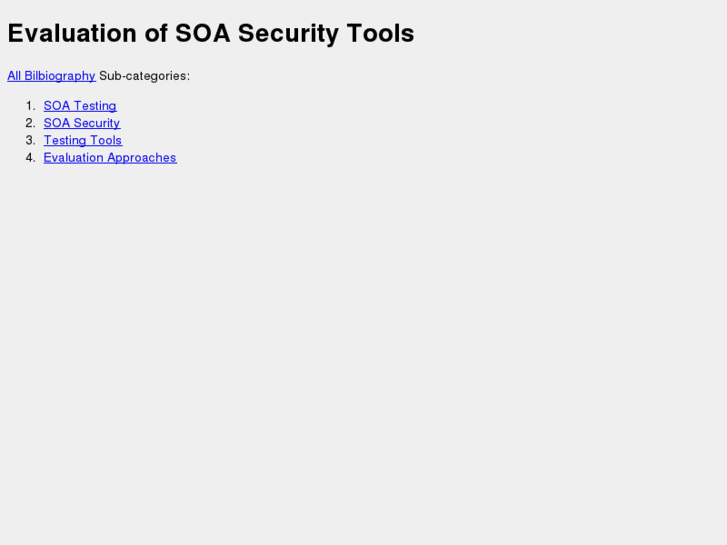Click the word "Security" in the second list link
The image size is (727, 545).
[x=96, y=123]
